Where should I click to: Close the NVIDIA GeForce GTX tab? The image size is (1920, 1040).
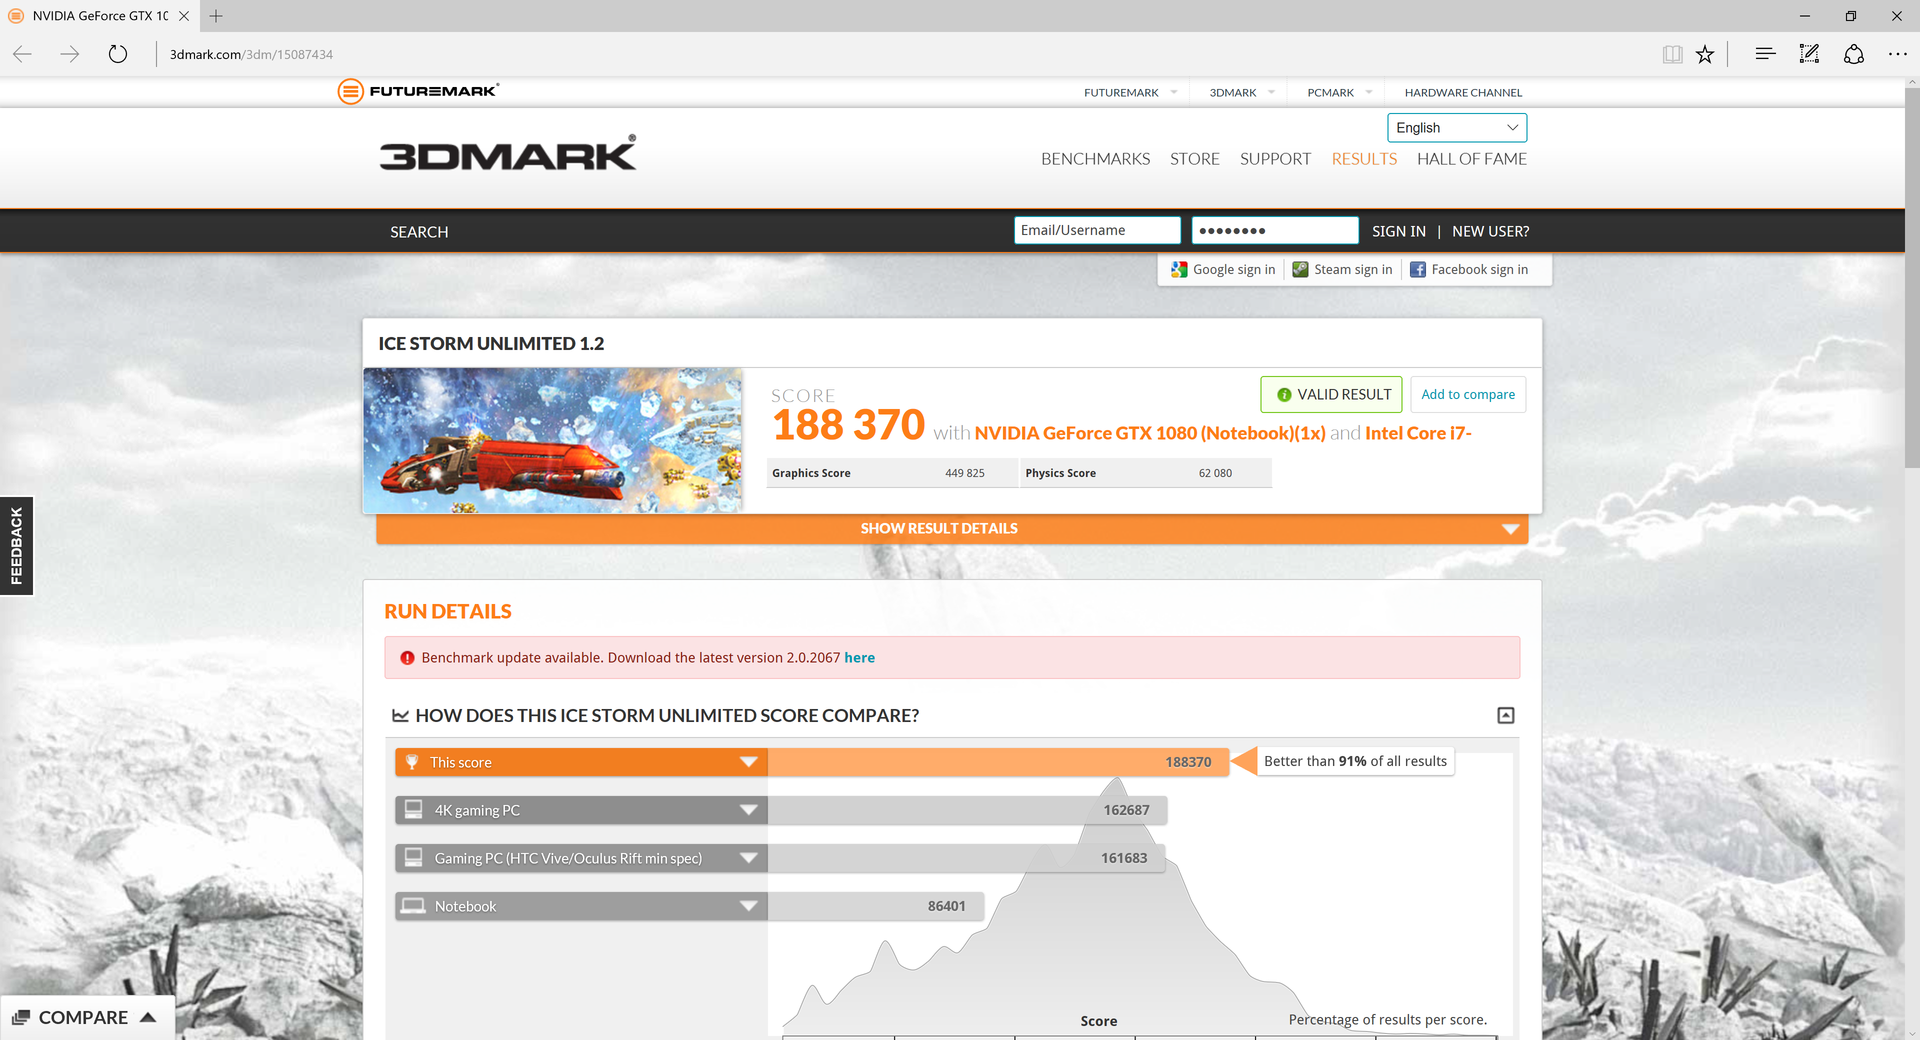tap(184, 16)
